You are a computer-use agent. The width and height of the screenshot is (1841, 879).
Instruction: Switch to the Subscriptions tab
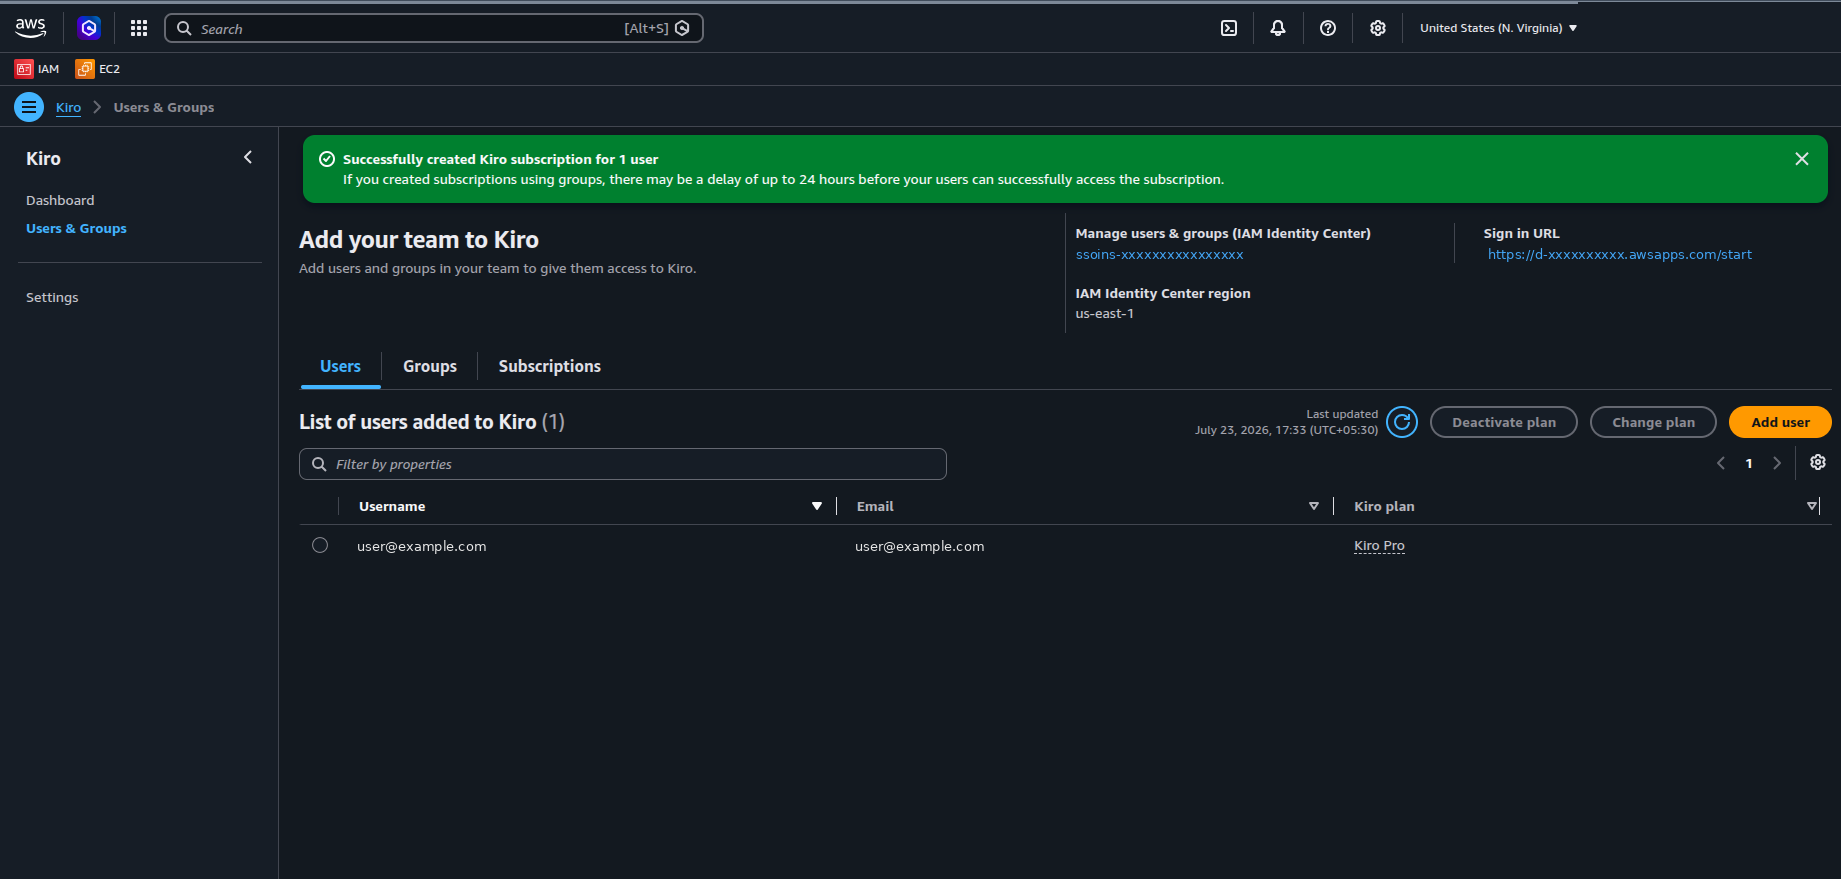coord(550,366)
